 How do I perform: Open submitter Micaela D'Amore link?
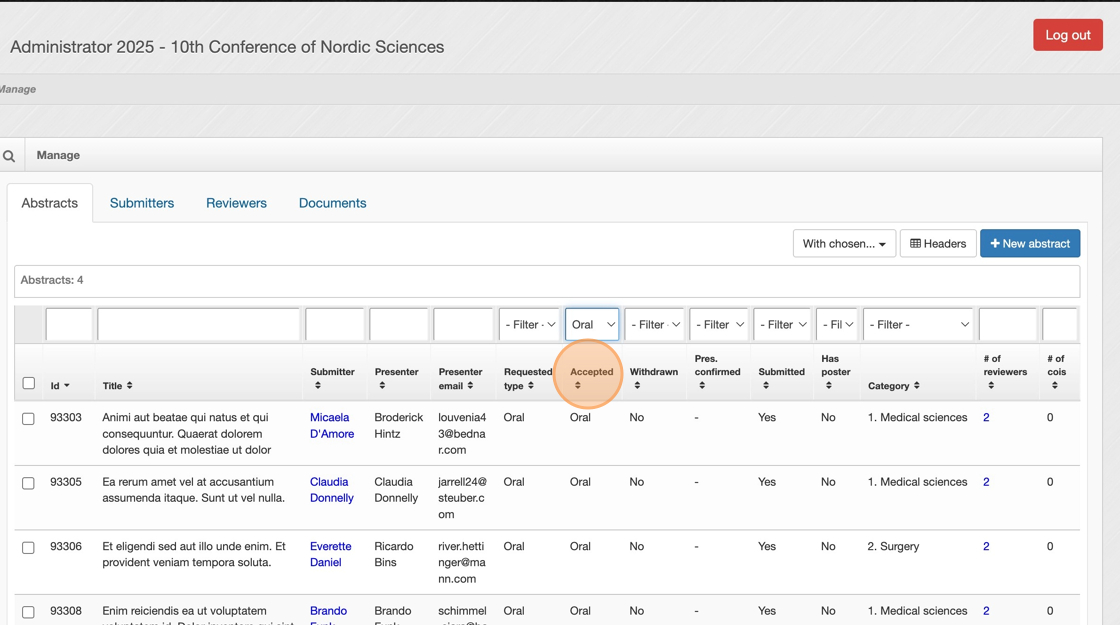(331, 426)
